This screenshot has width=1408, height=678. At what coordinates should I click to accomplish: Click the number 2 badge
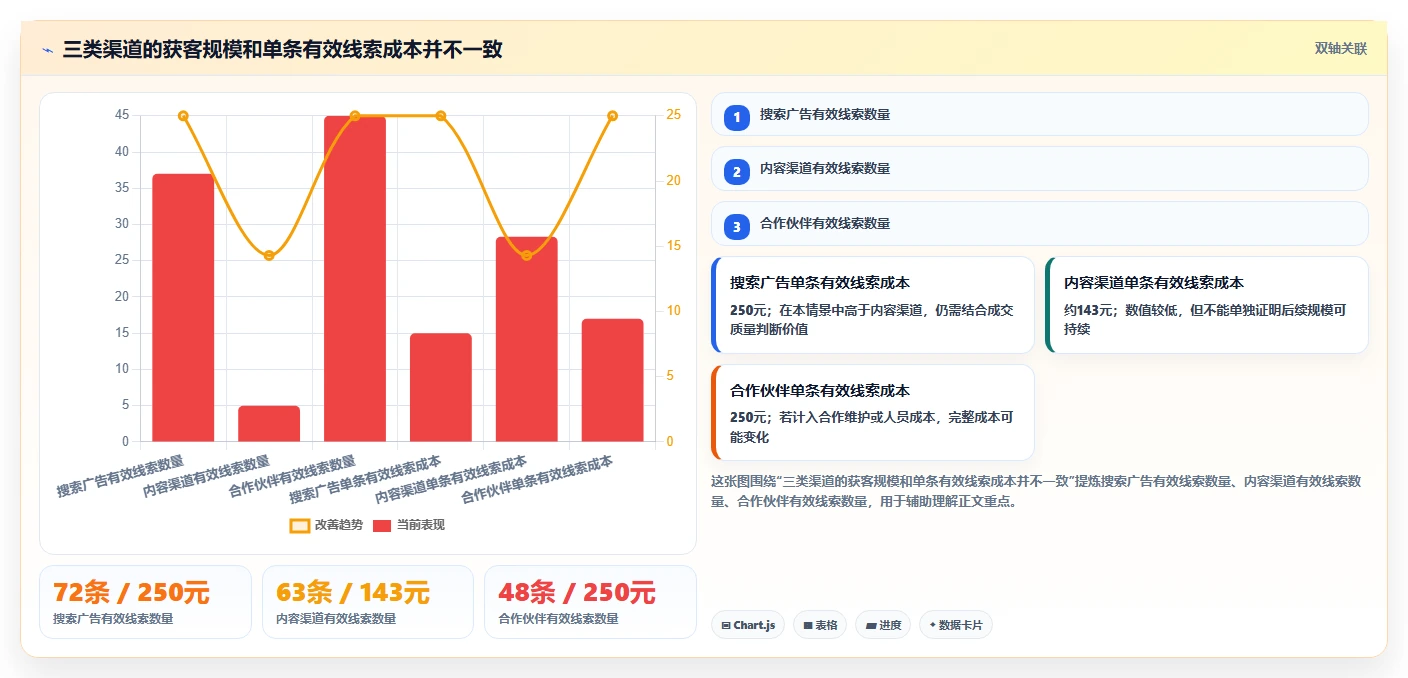point(737,171)
